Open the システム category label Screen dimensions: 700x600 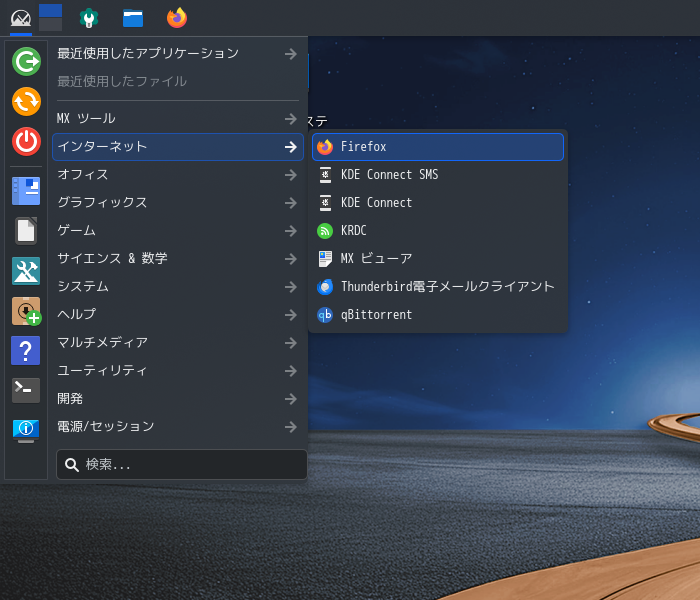pyautogui.click(x=83, y=287)
